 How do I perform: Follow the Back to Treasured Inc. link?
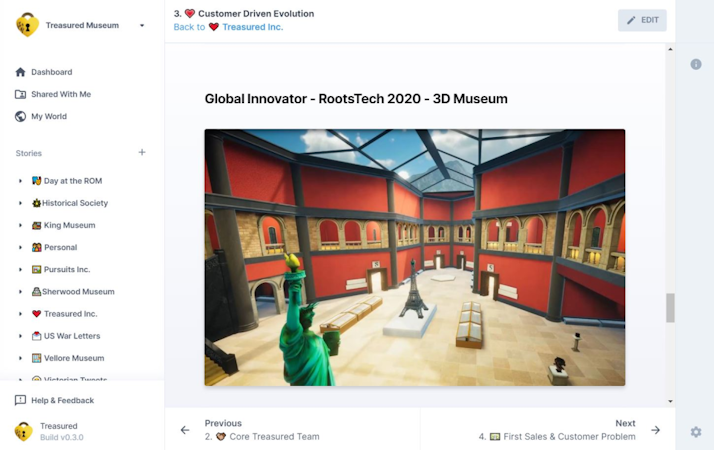click(228, 27)
